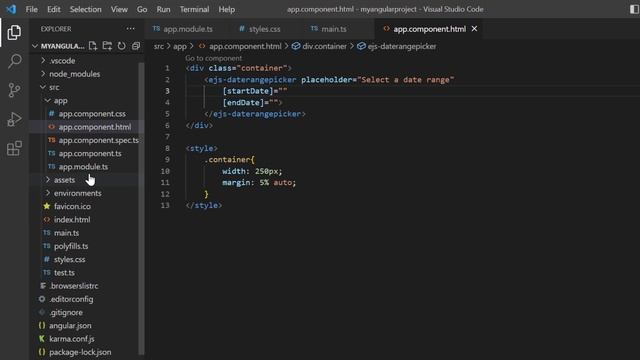The height and width of the screenshot is (360, 640).
Task: Click the src breadcrumb
Action: [159, 46]
